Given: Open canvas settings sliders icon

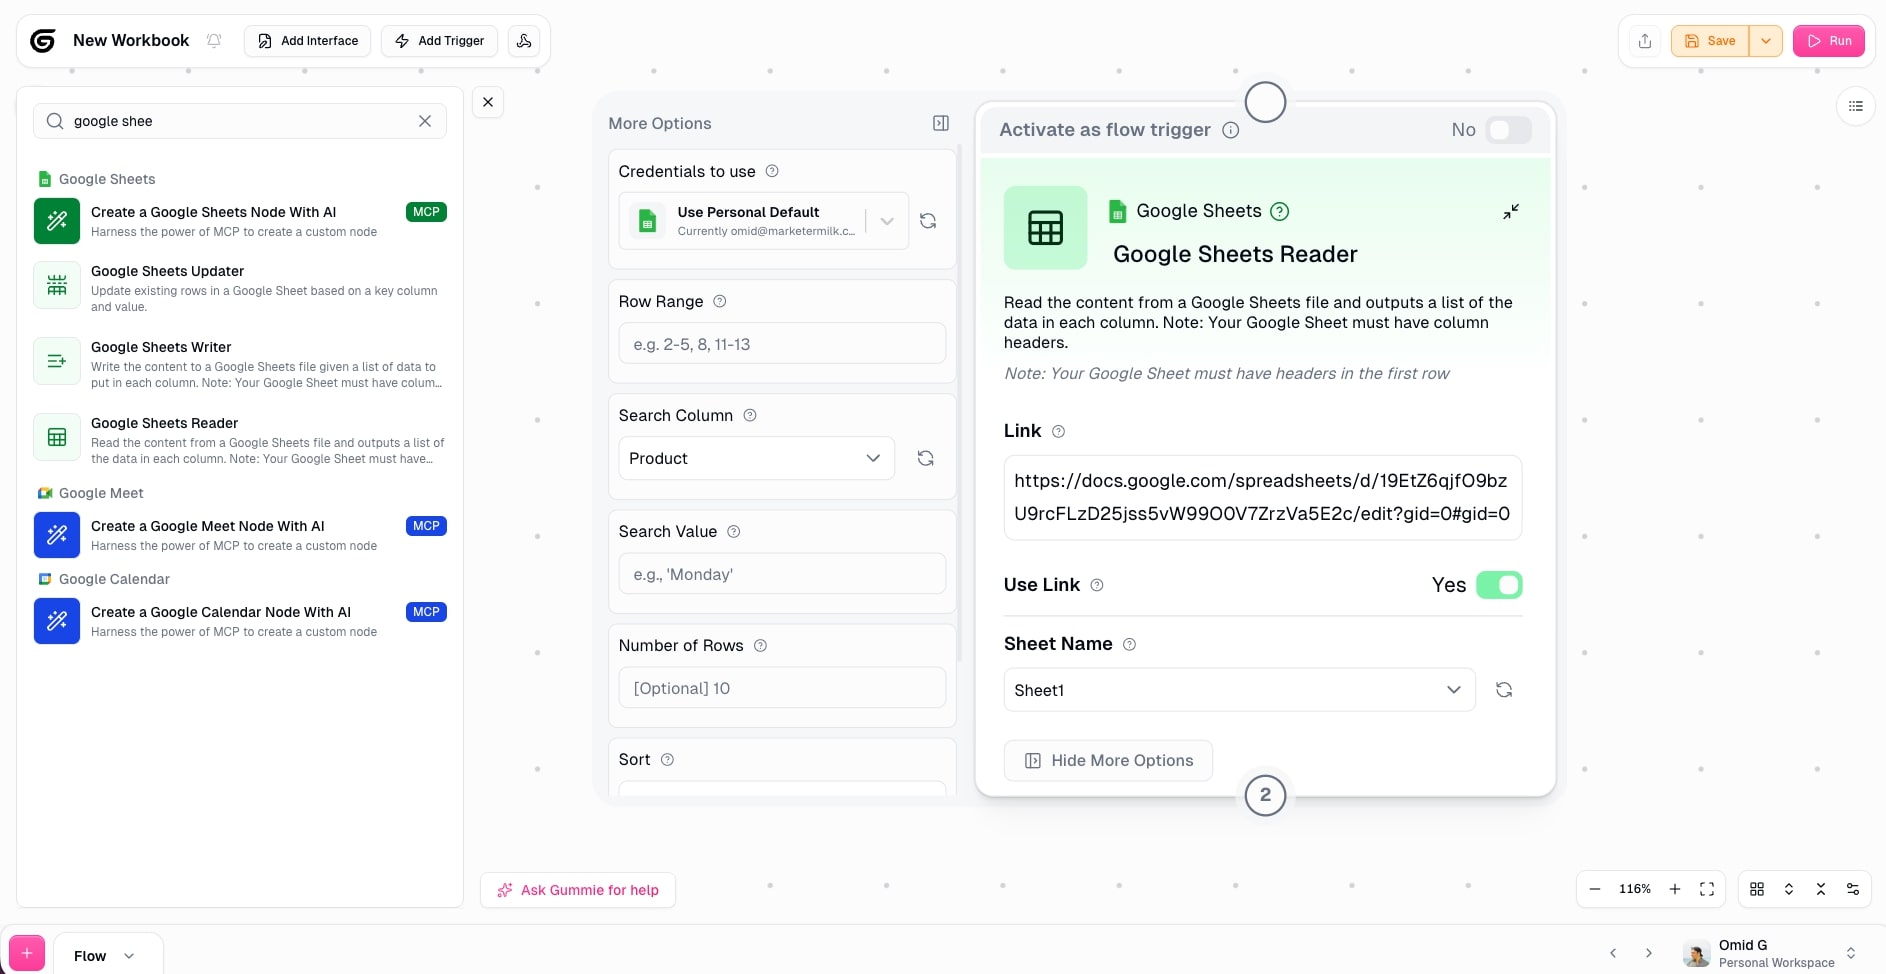Looking at the screenshot, I should [1853, 889].
